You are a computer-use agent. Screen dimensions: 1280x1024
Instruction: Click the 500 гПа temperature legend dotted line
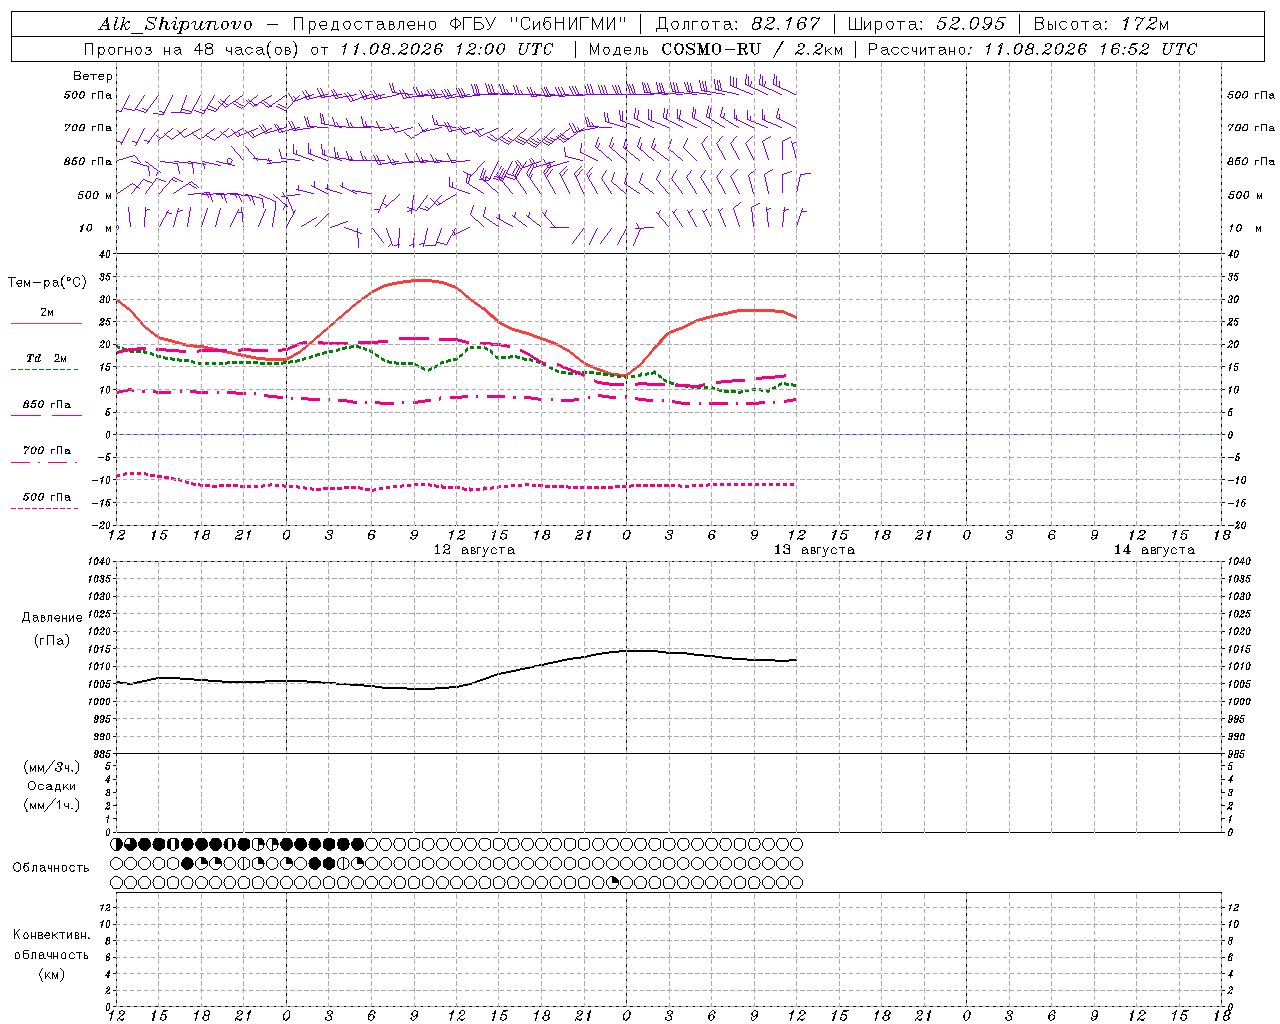(x=44, y=509)
